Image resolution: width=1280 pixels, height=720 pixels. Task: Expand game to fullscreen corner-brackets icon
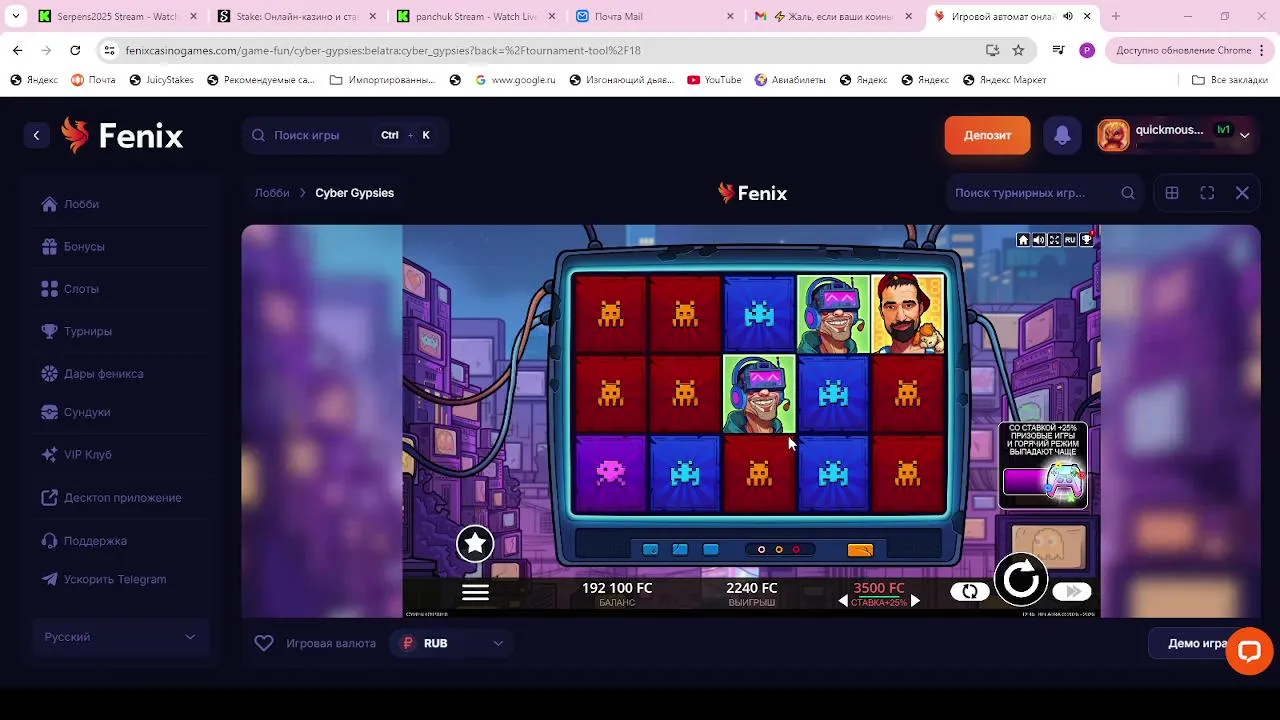(1207, 193)
